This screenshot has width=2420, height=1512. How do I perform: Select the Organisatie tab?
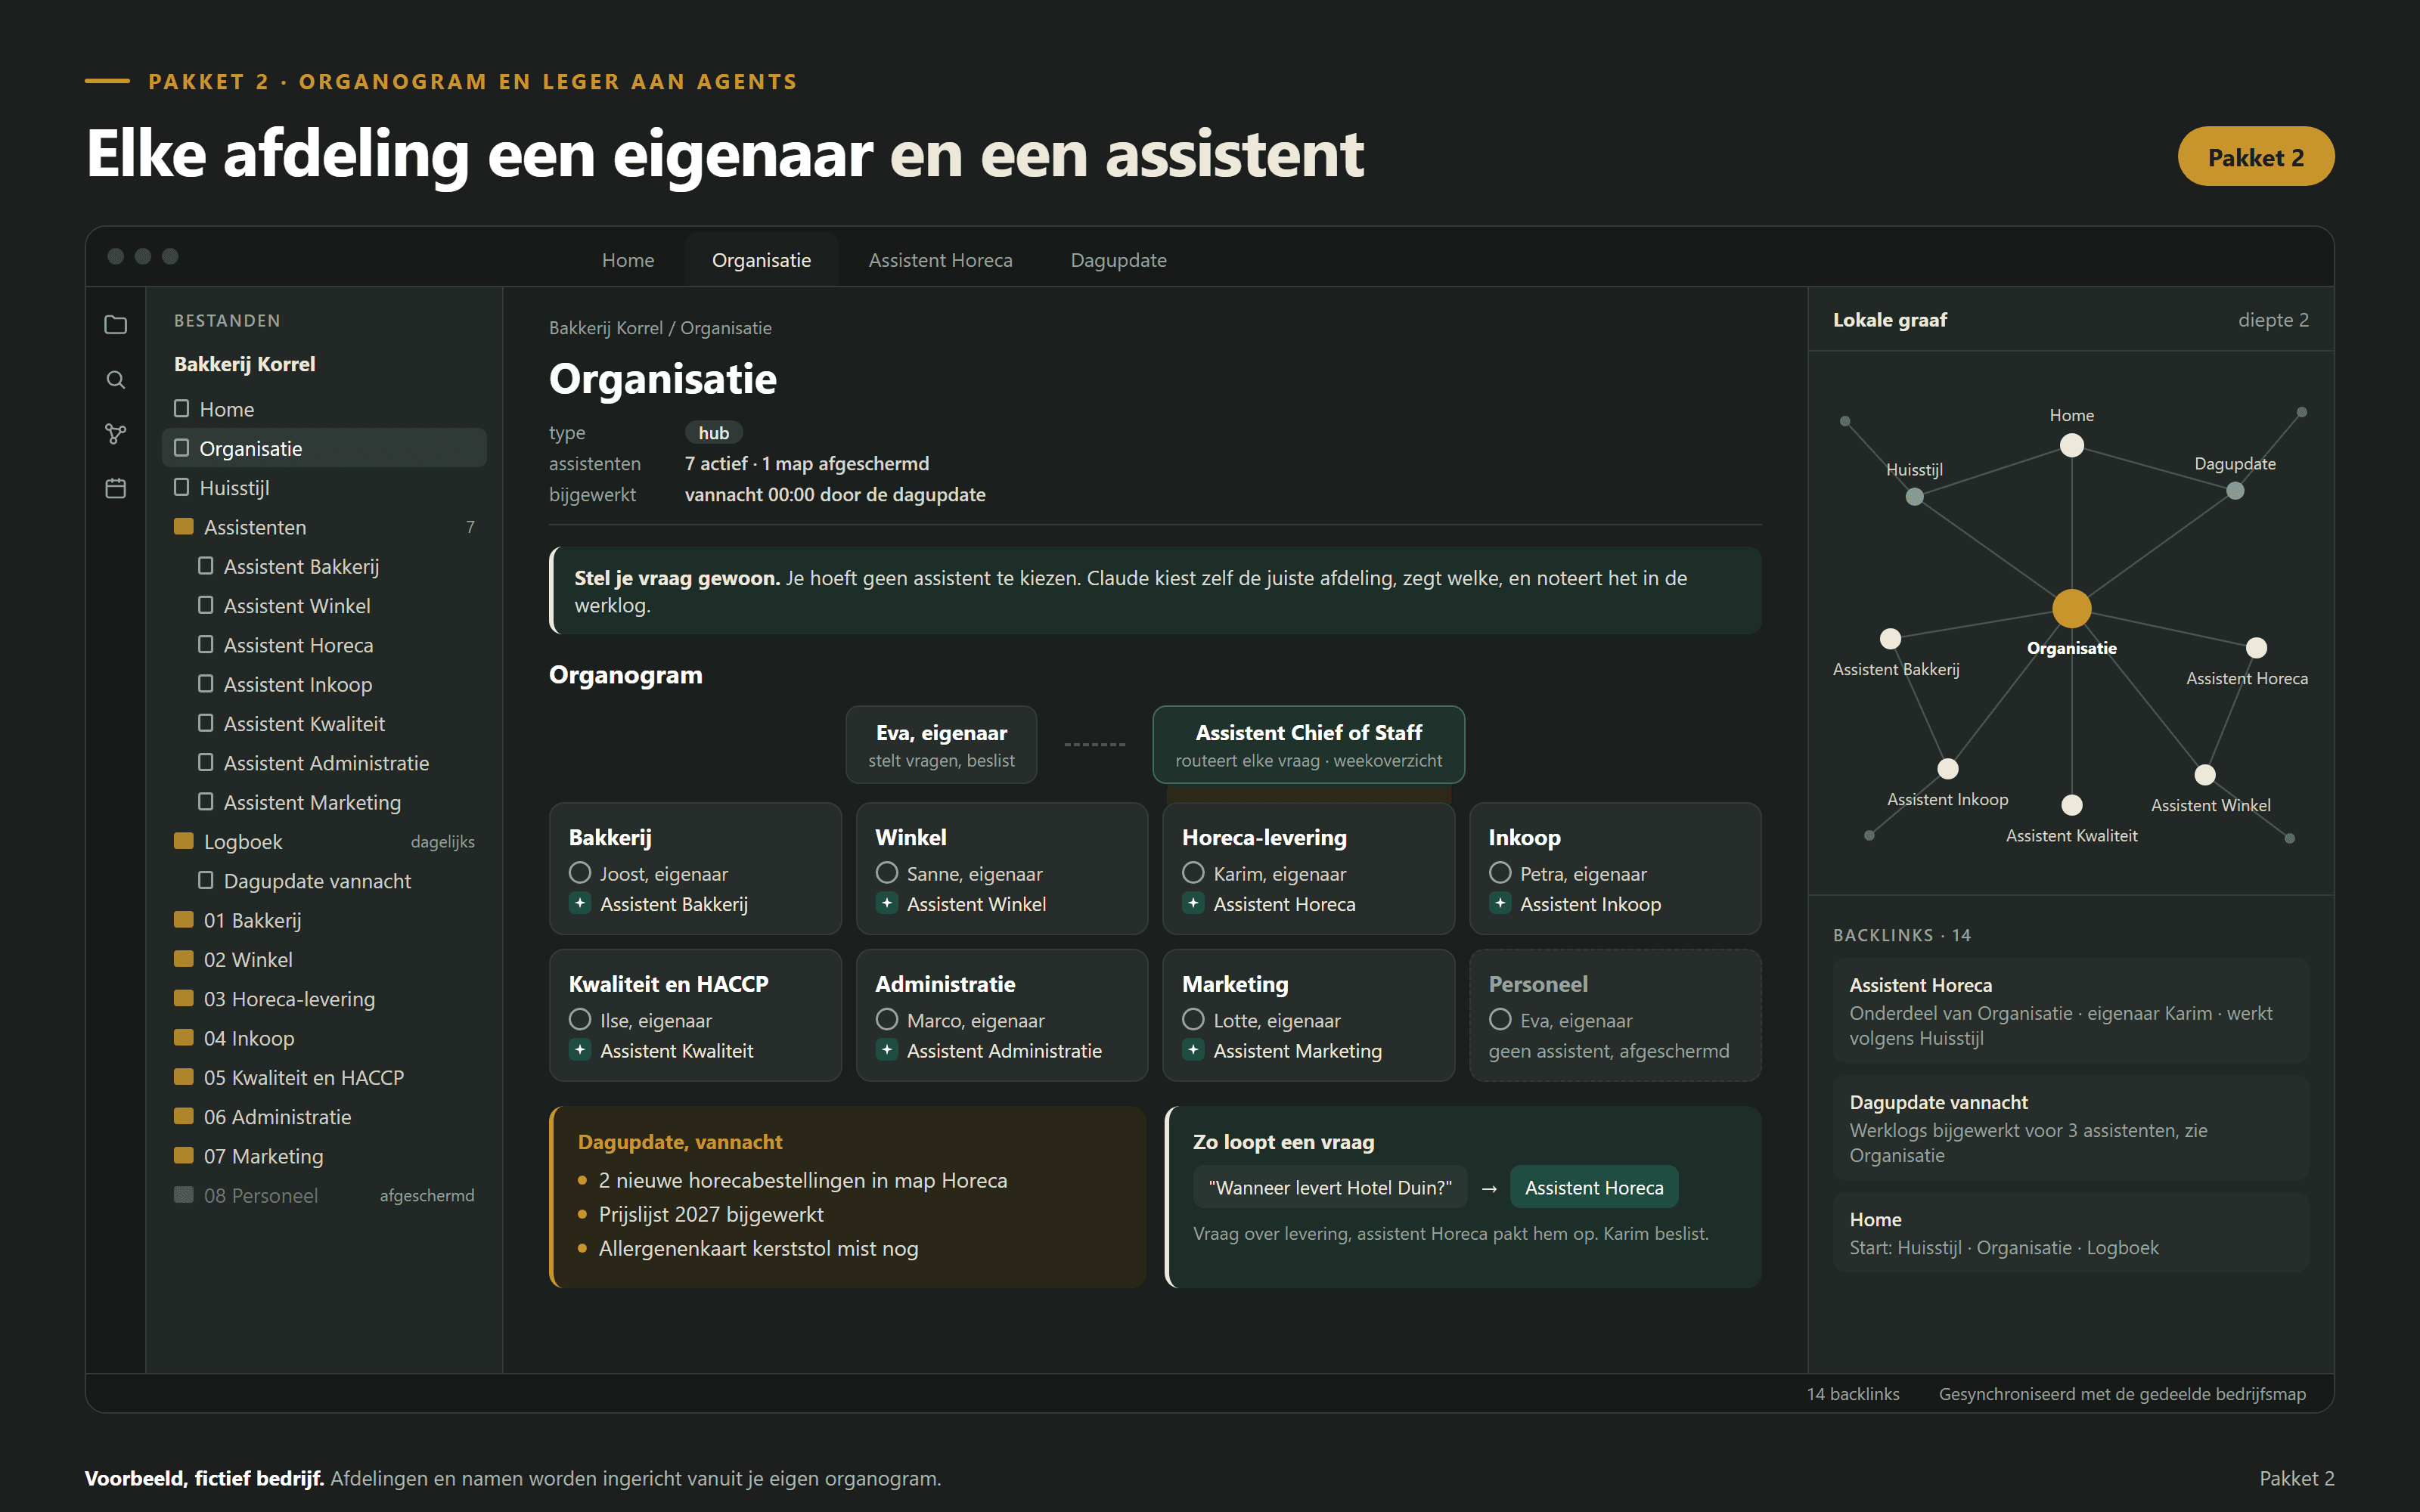[761, 260]
